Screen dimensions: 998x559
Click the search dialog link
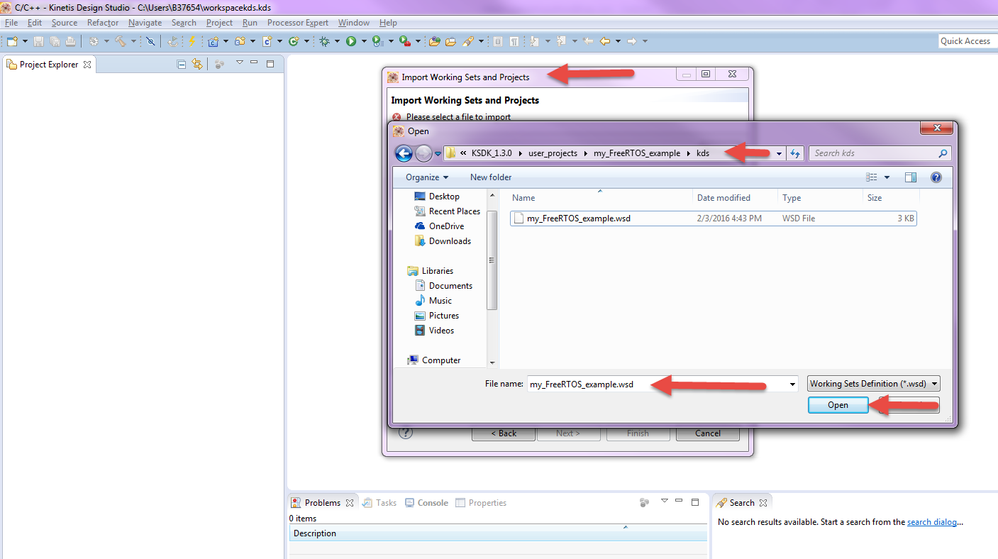(931, 522)
